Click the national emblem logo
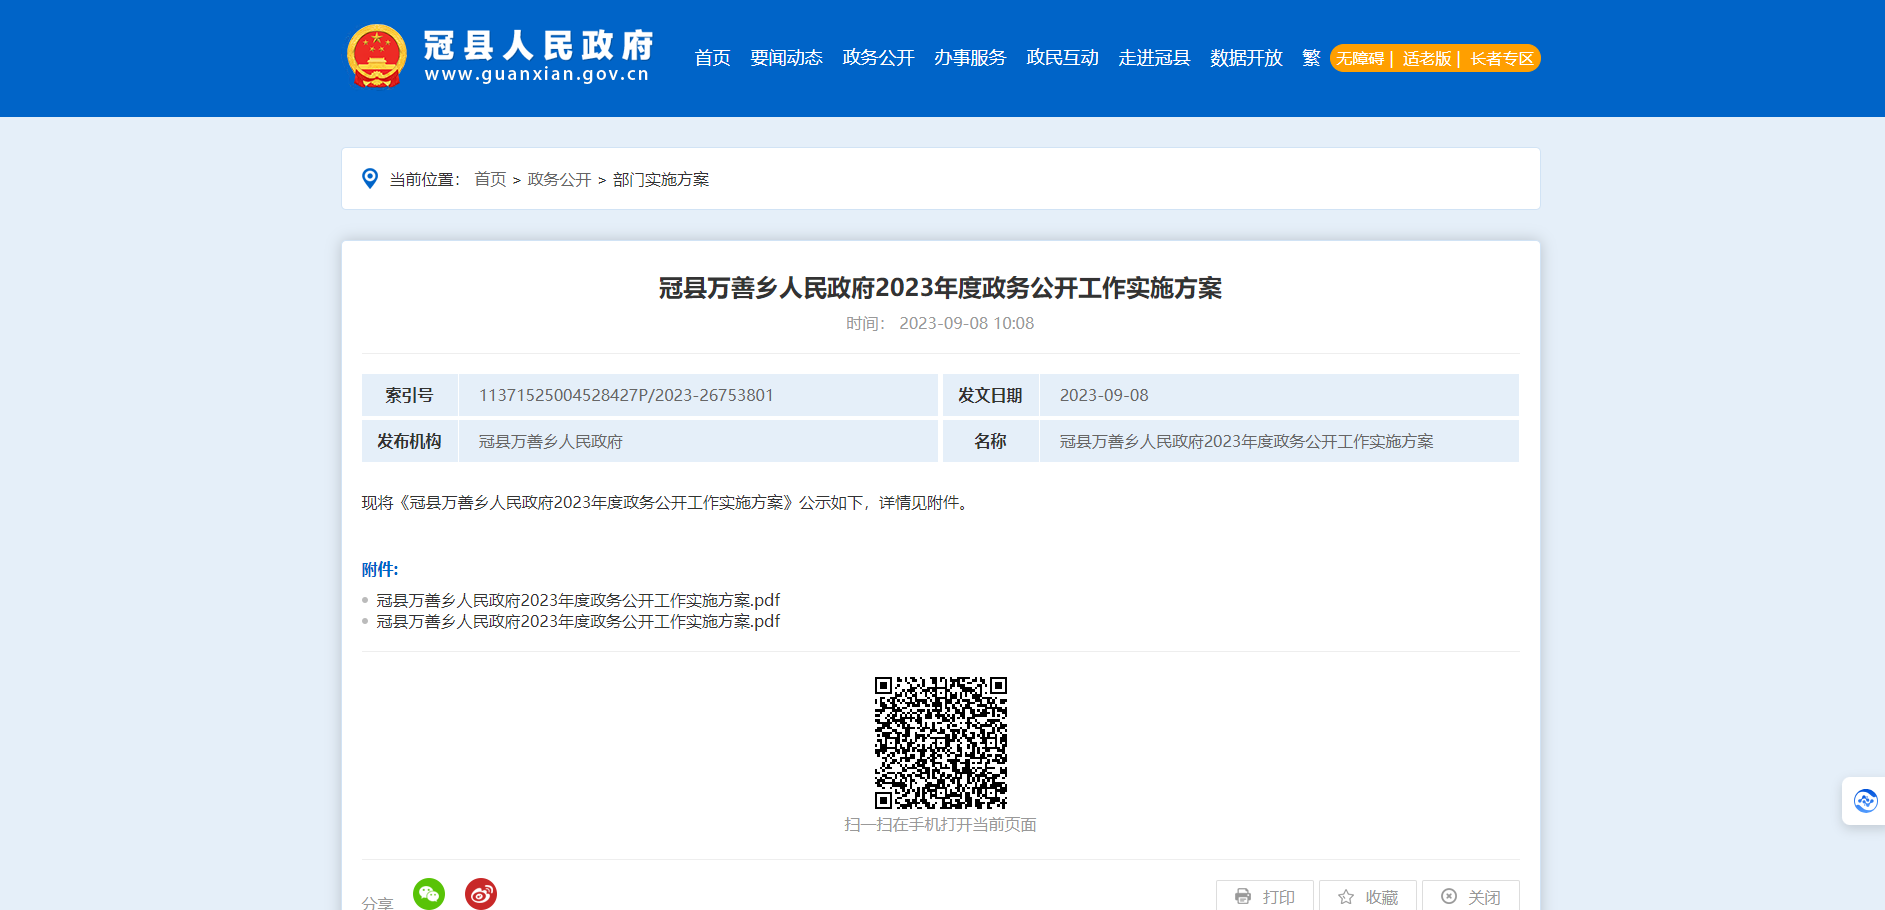The image size is (1885, 910). click(x=377, y=56)
